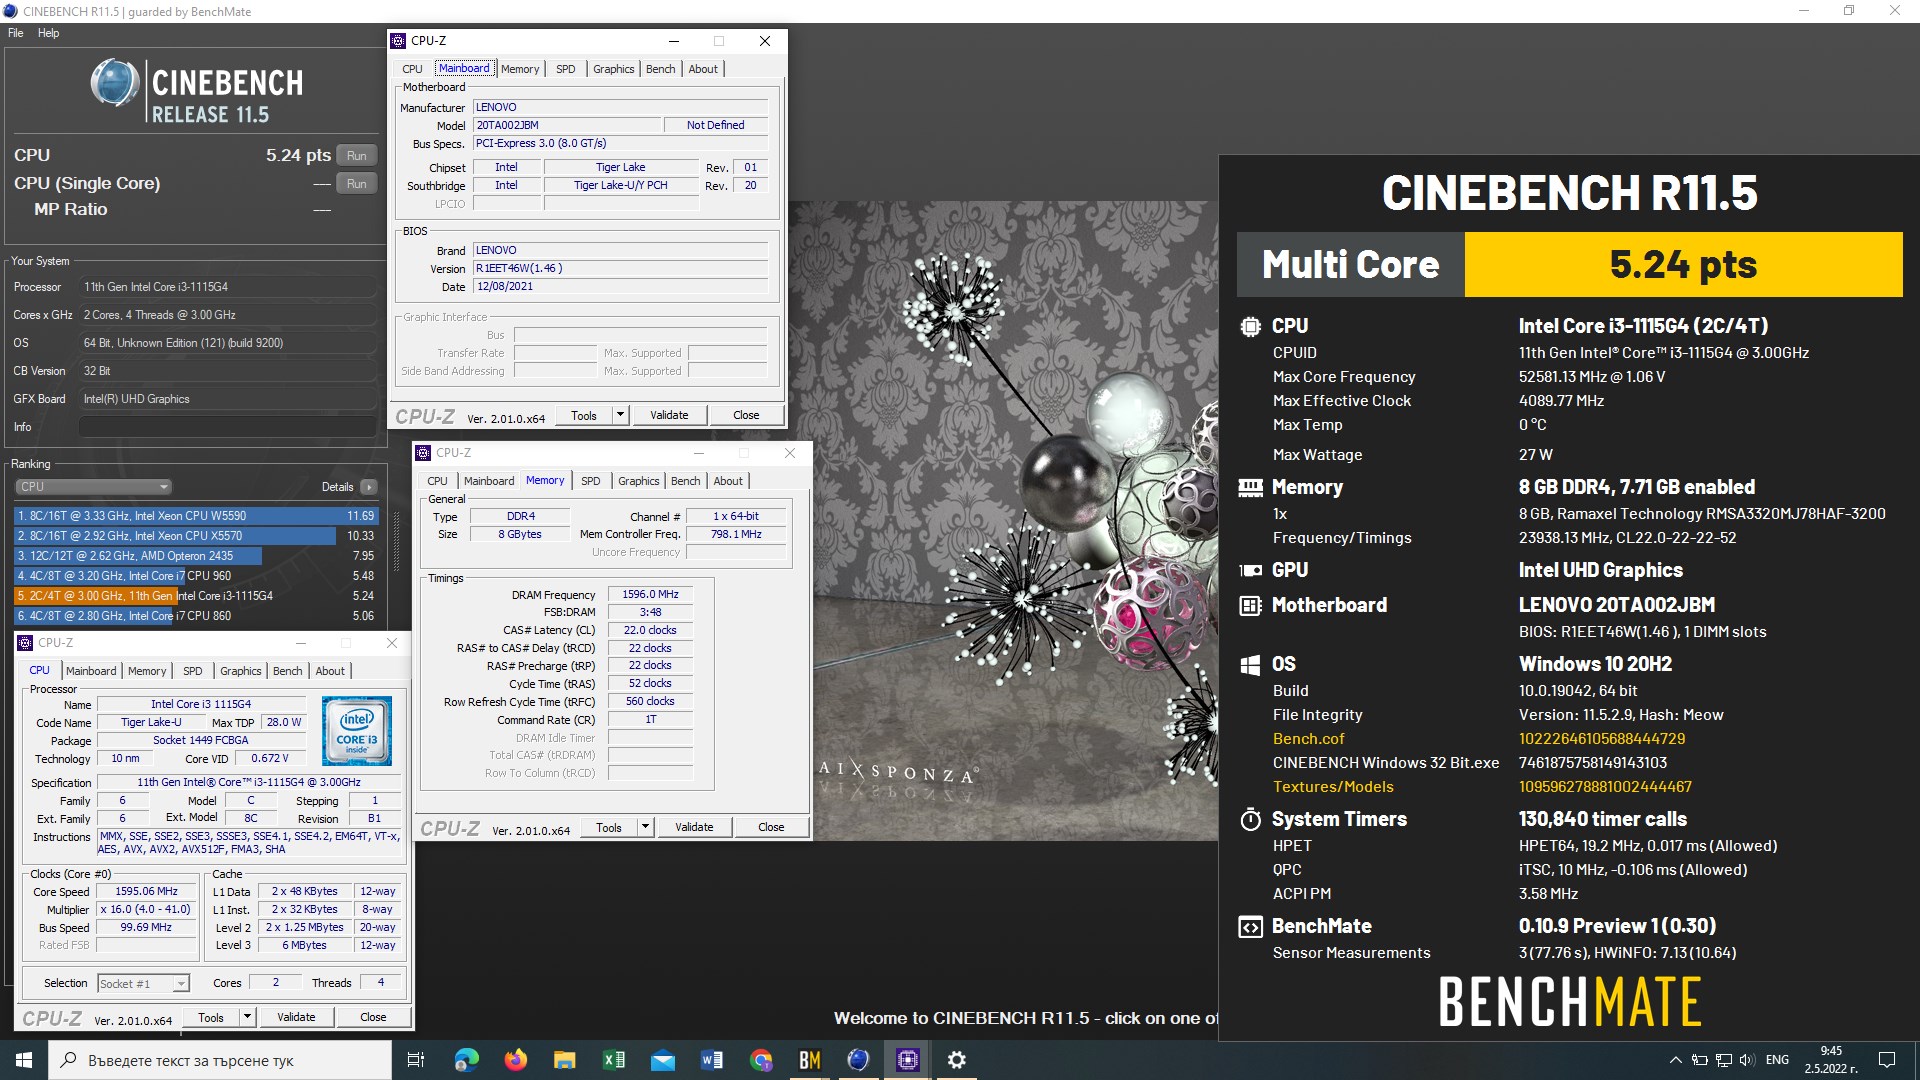Switch to CPU-Z taskbar icon
Screen dimensions: 1920x1080
[907, 1060]
